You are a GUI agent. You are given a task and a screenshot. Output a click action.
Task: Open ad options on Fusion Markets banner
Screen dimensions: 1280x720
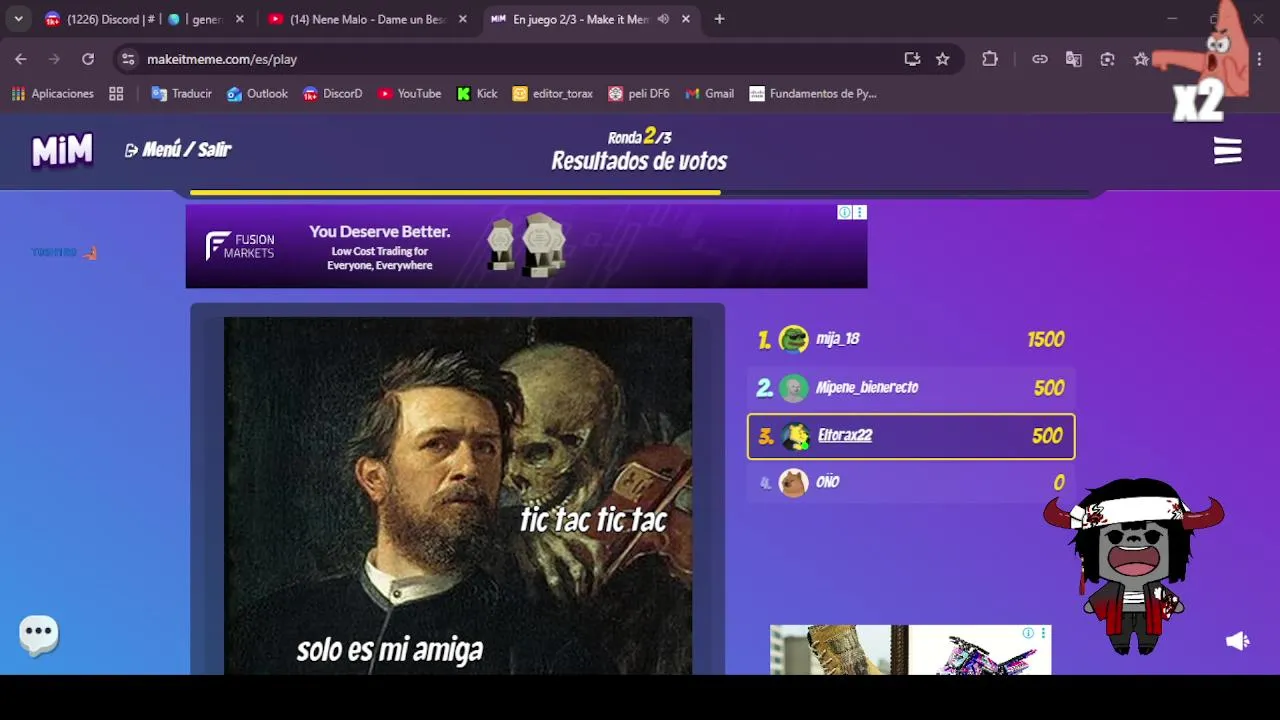click(x=860, y=212)
